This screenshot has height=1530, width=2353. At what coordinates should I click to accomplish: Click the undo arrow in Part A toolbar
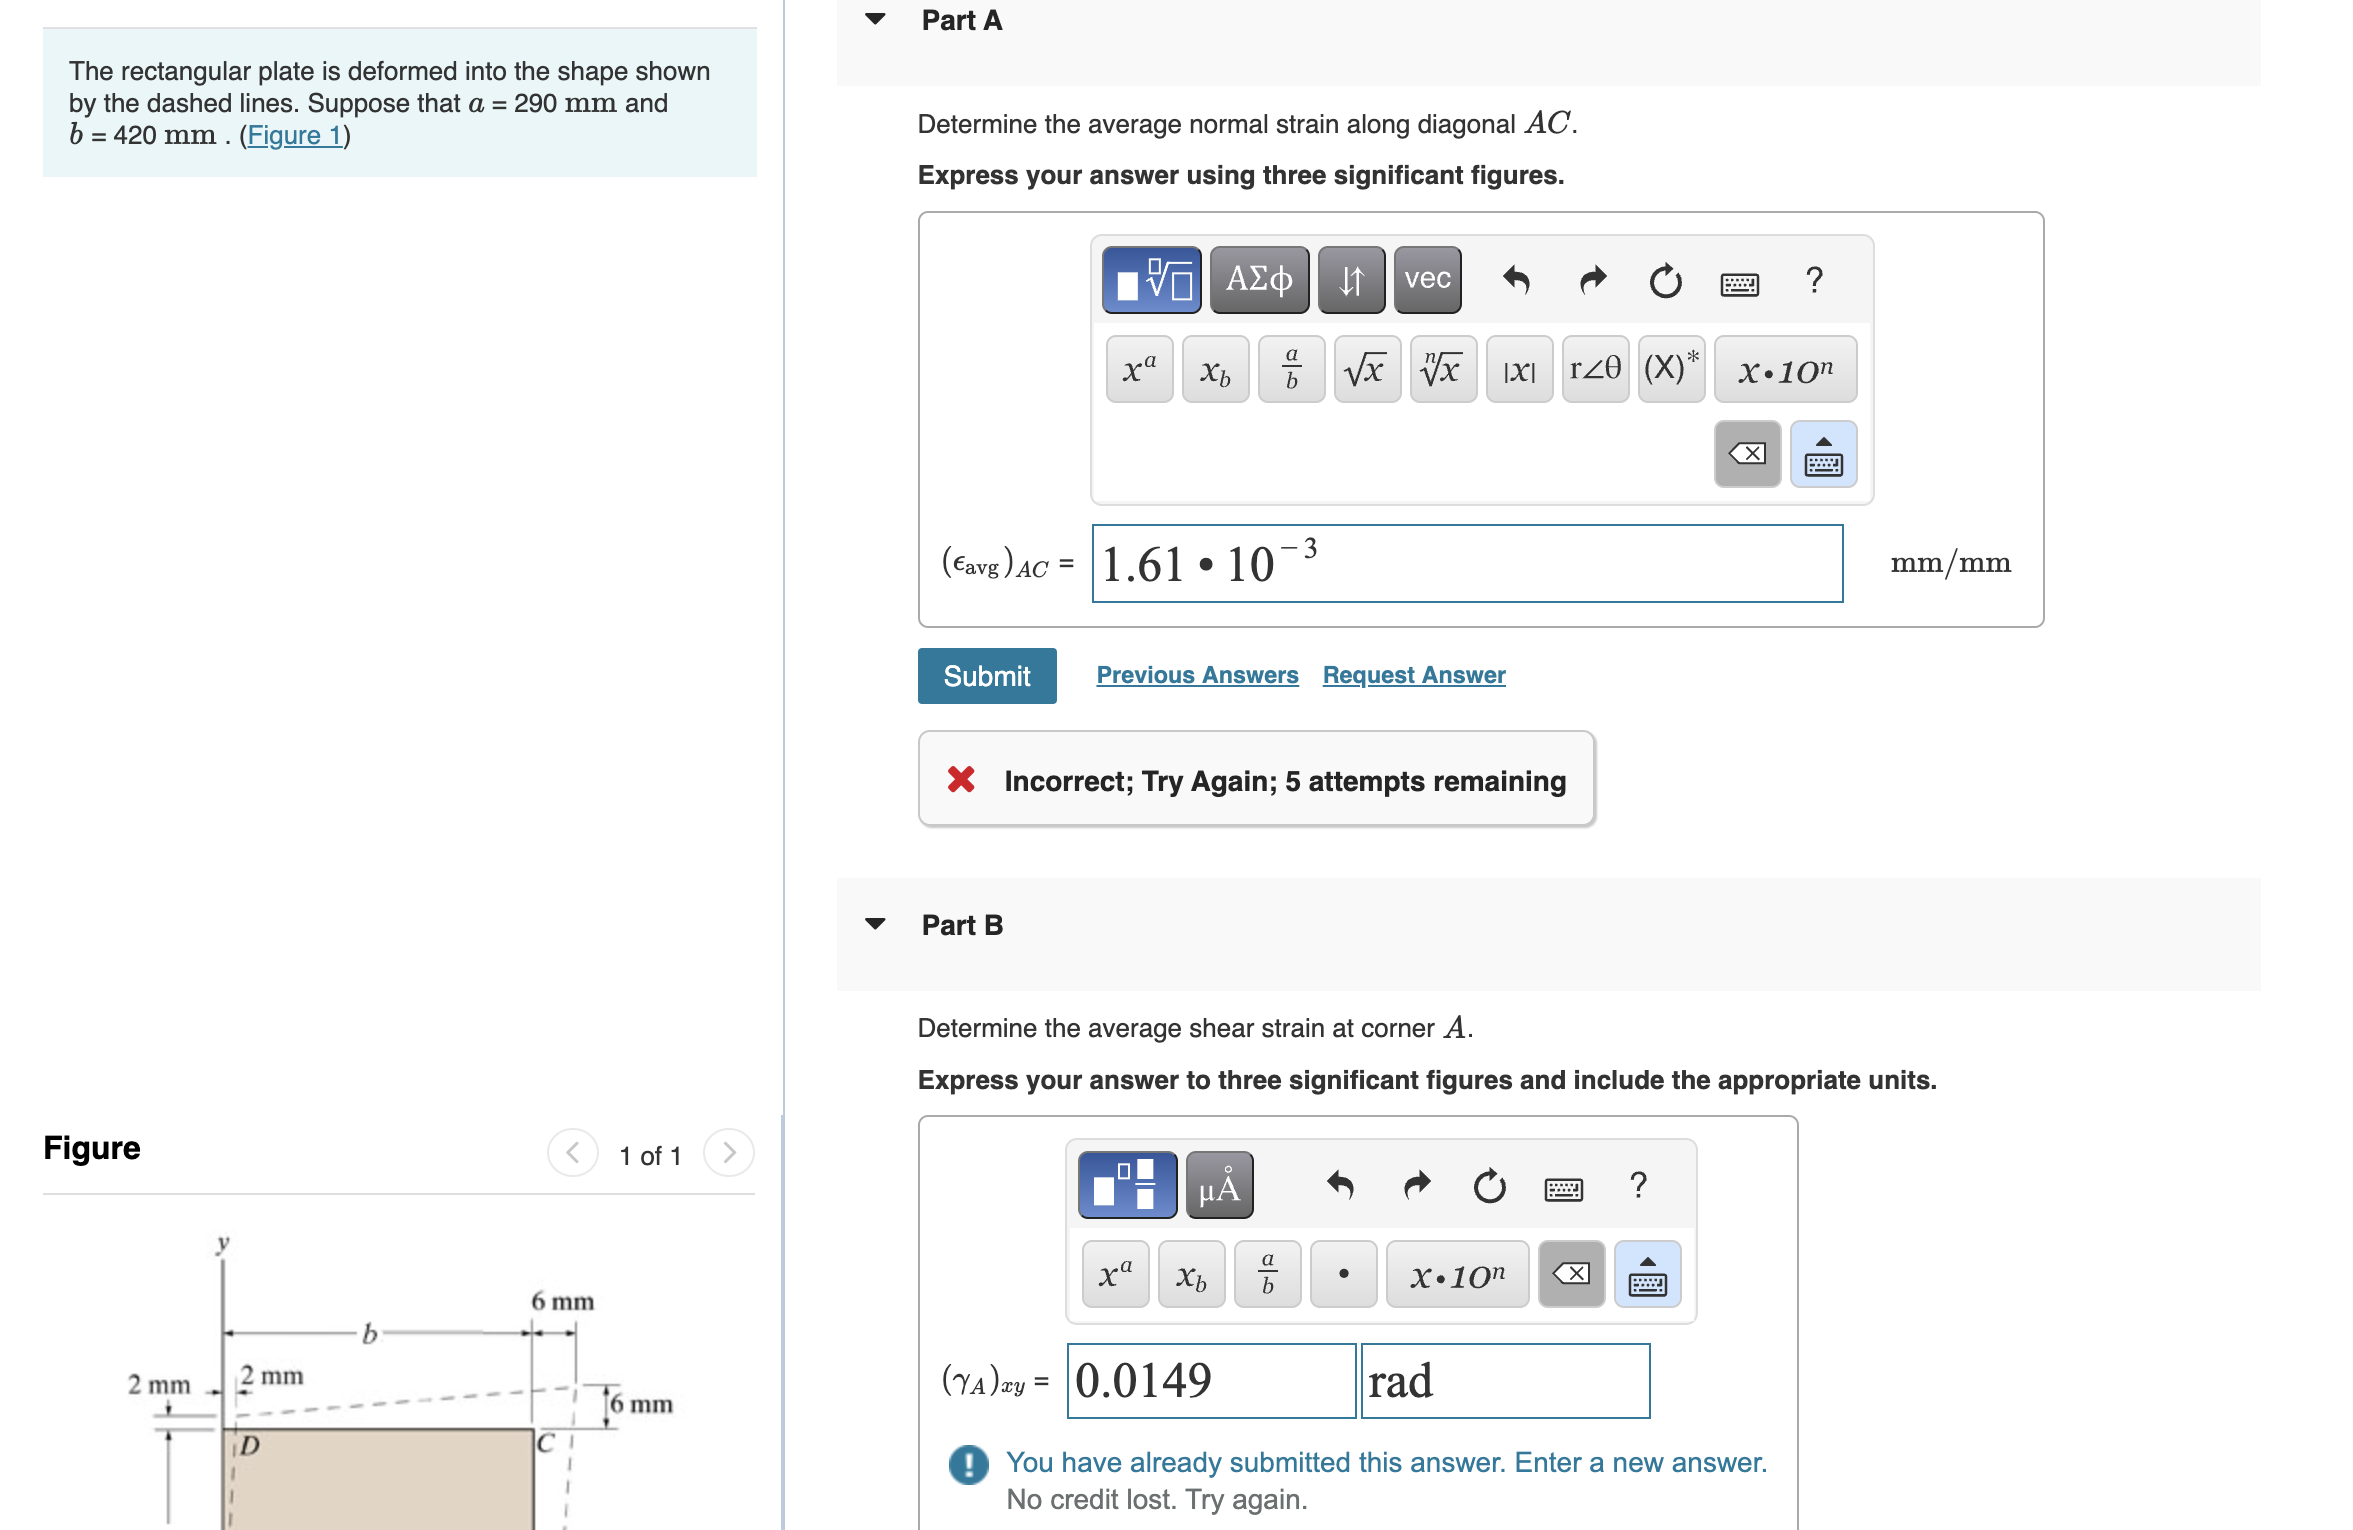click(x=1516, y=280)
